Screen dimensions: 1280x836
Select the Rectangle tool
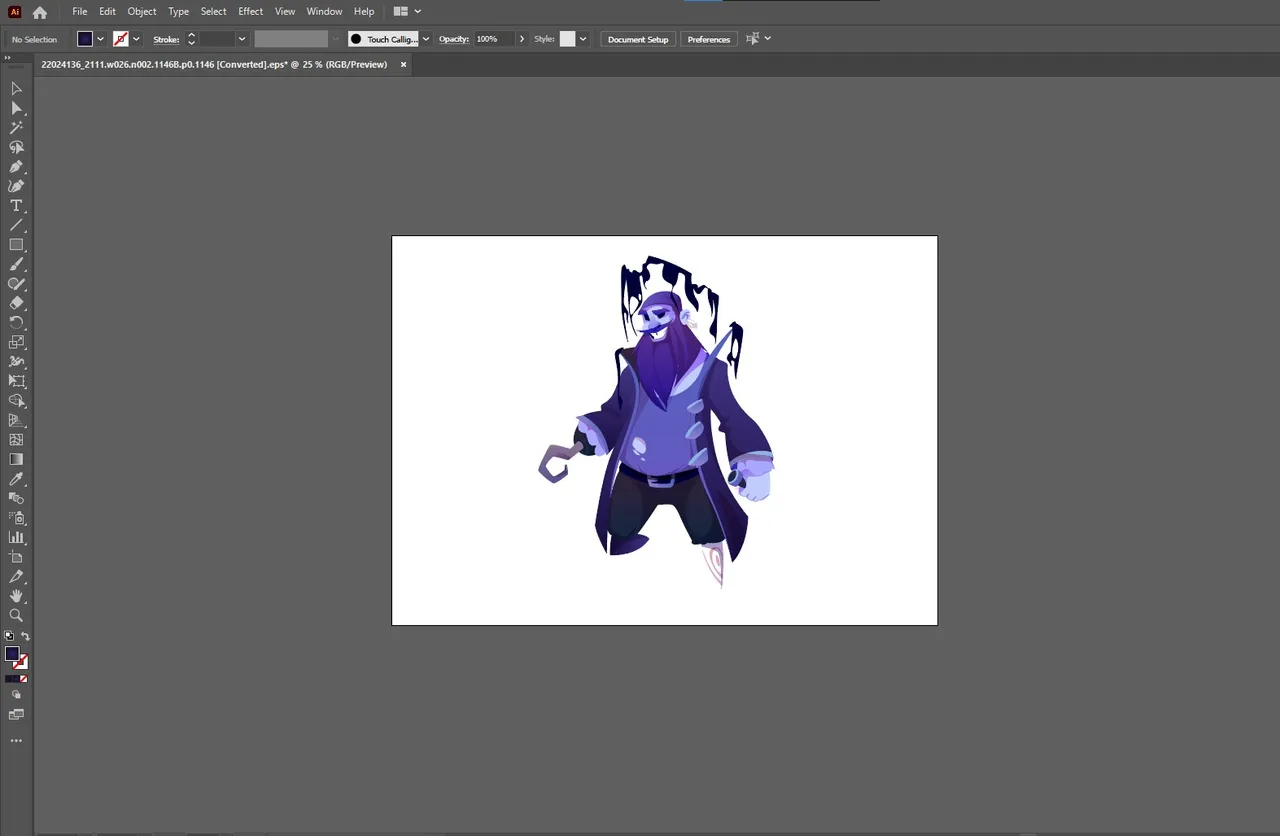tap(16, 244)
